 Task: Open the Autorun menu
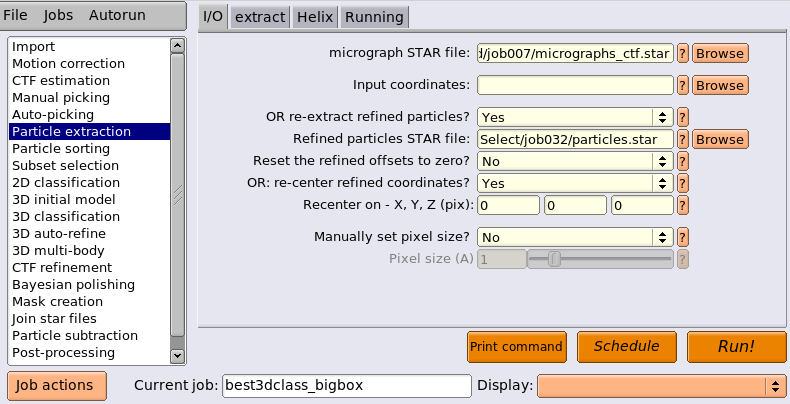(117, 15)
